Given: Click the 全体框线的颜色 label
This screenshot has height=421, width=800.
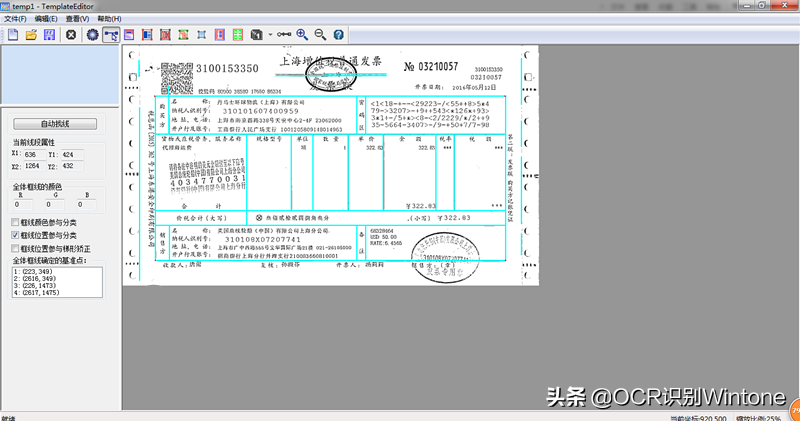Looking at the screenshot, I should [x=37, y=187].
